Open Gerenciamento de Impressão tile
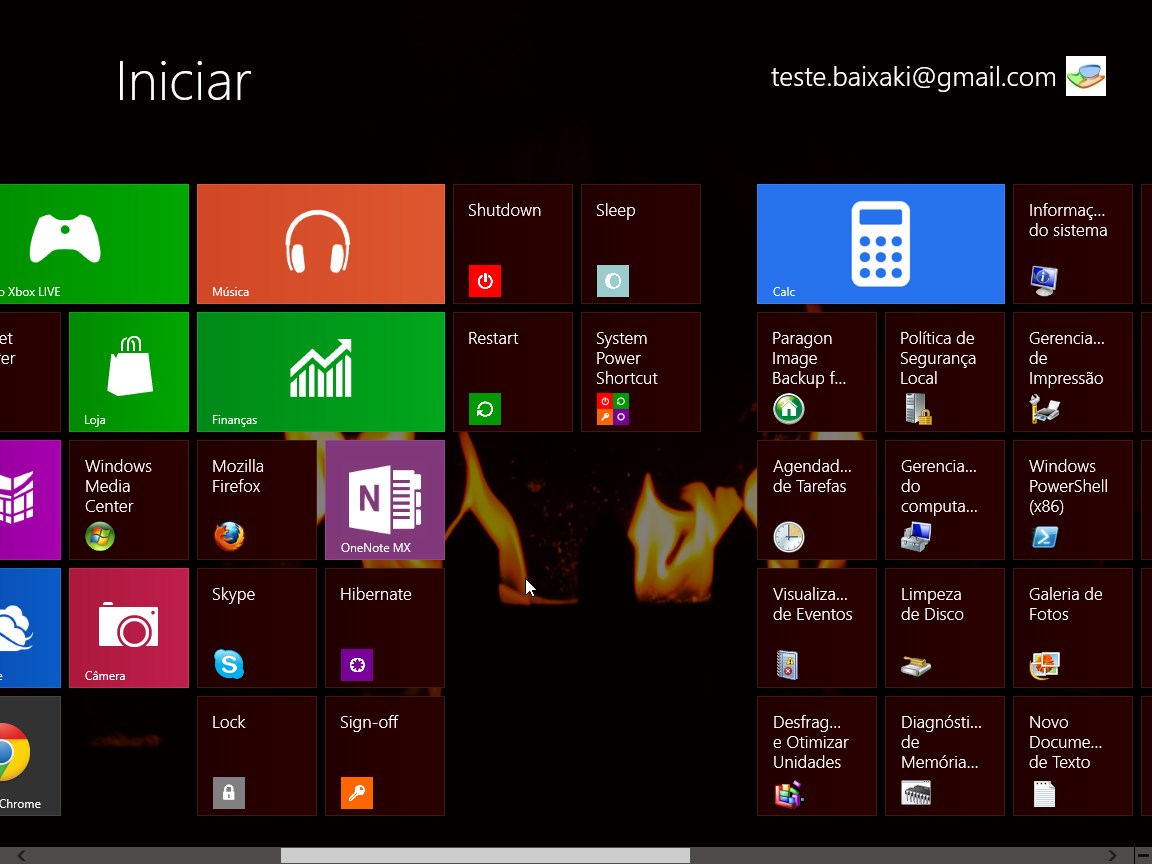 pos(1073,372)
